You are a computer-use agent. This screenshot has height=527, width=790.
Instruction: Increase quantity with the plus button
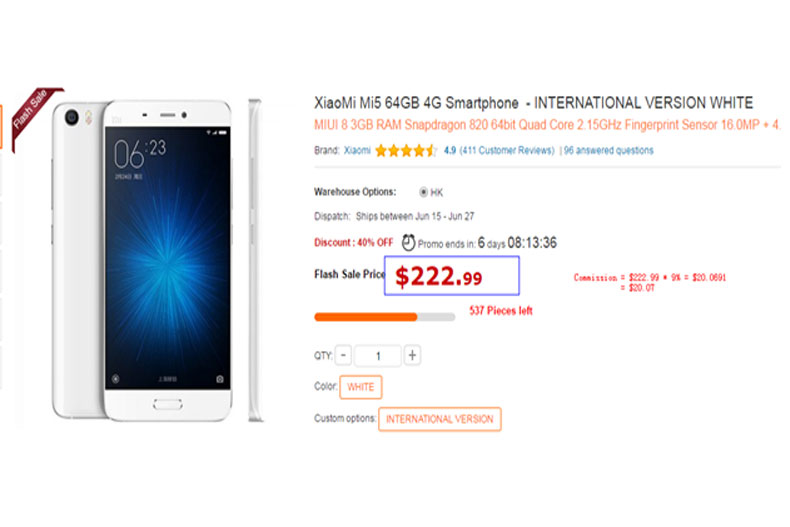point(412,355)
